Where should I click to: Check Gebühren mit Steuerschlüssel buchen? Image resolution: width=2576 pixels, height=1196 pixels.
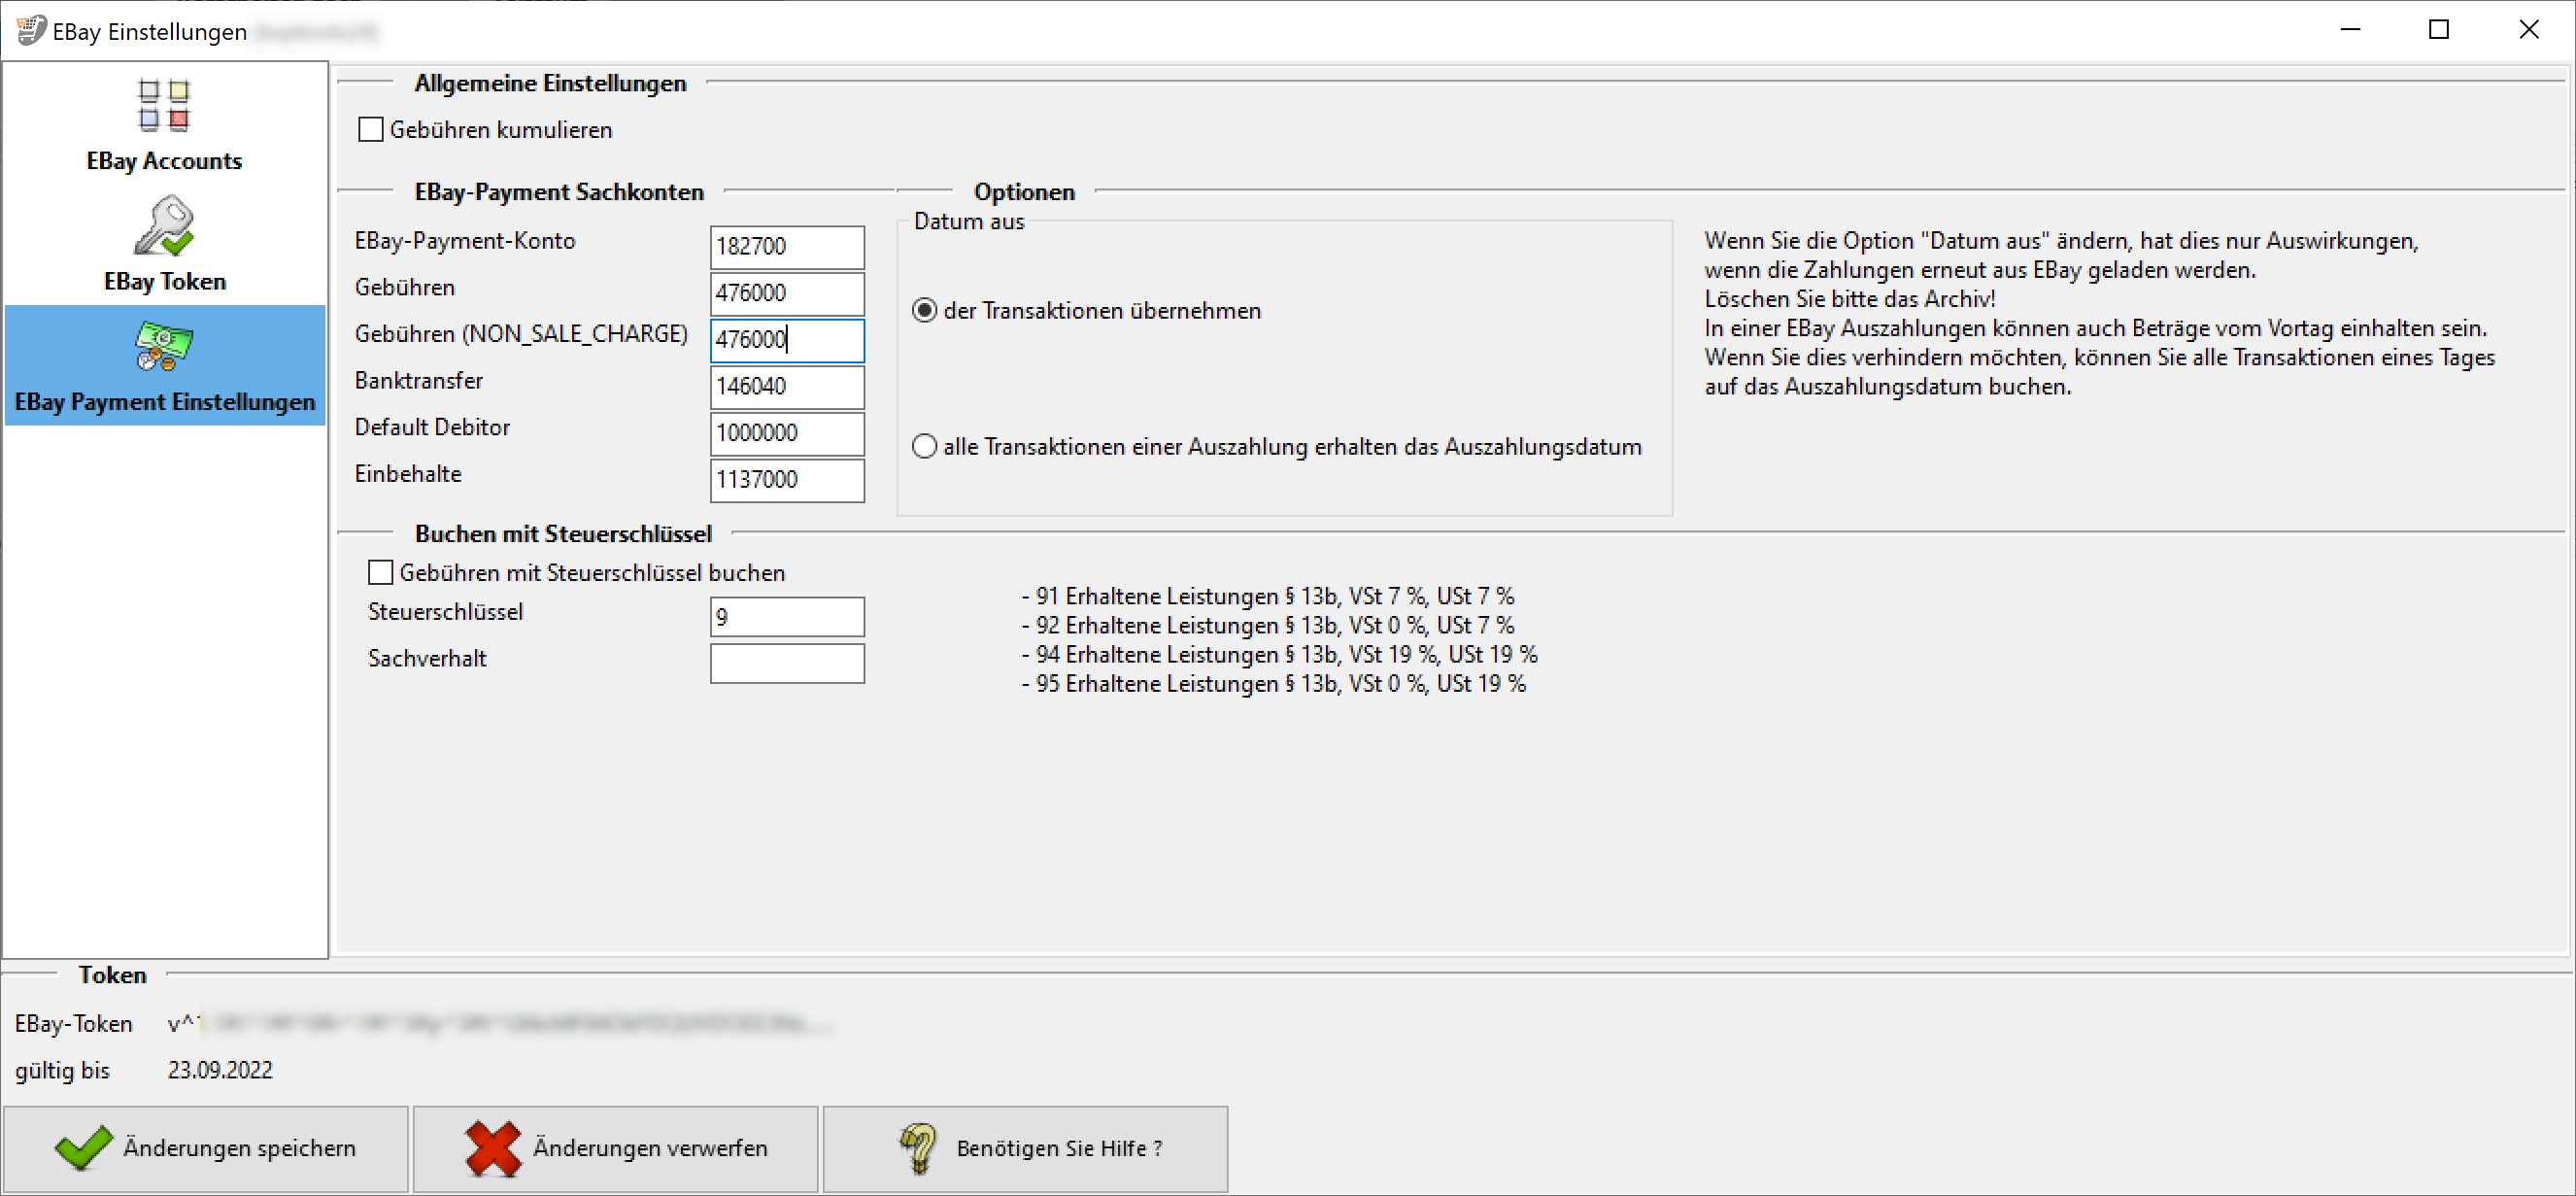coord(380,572)
